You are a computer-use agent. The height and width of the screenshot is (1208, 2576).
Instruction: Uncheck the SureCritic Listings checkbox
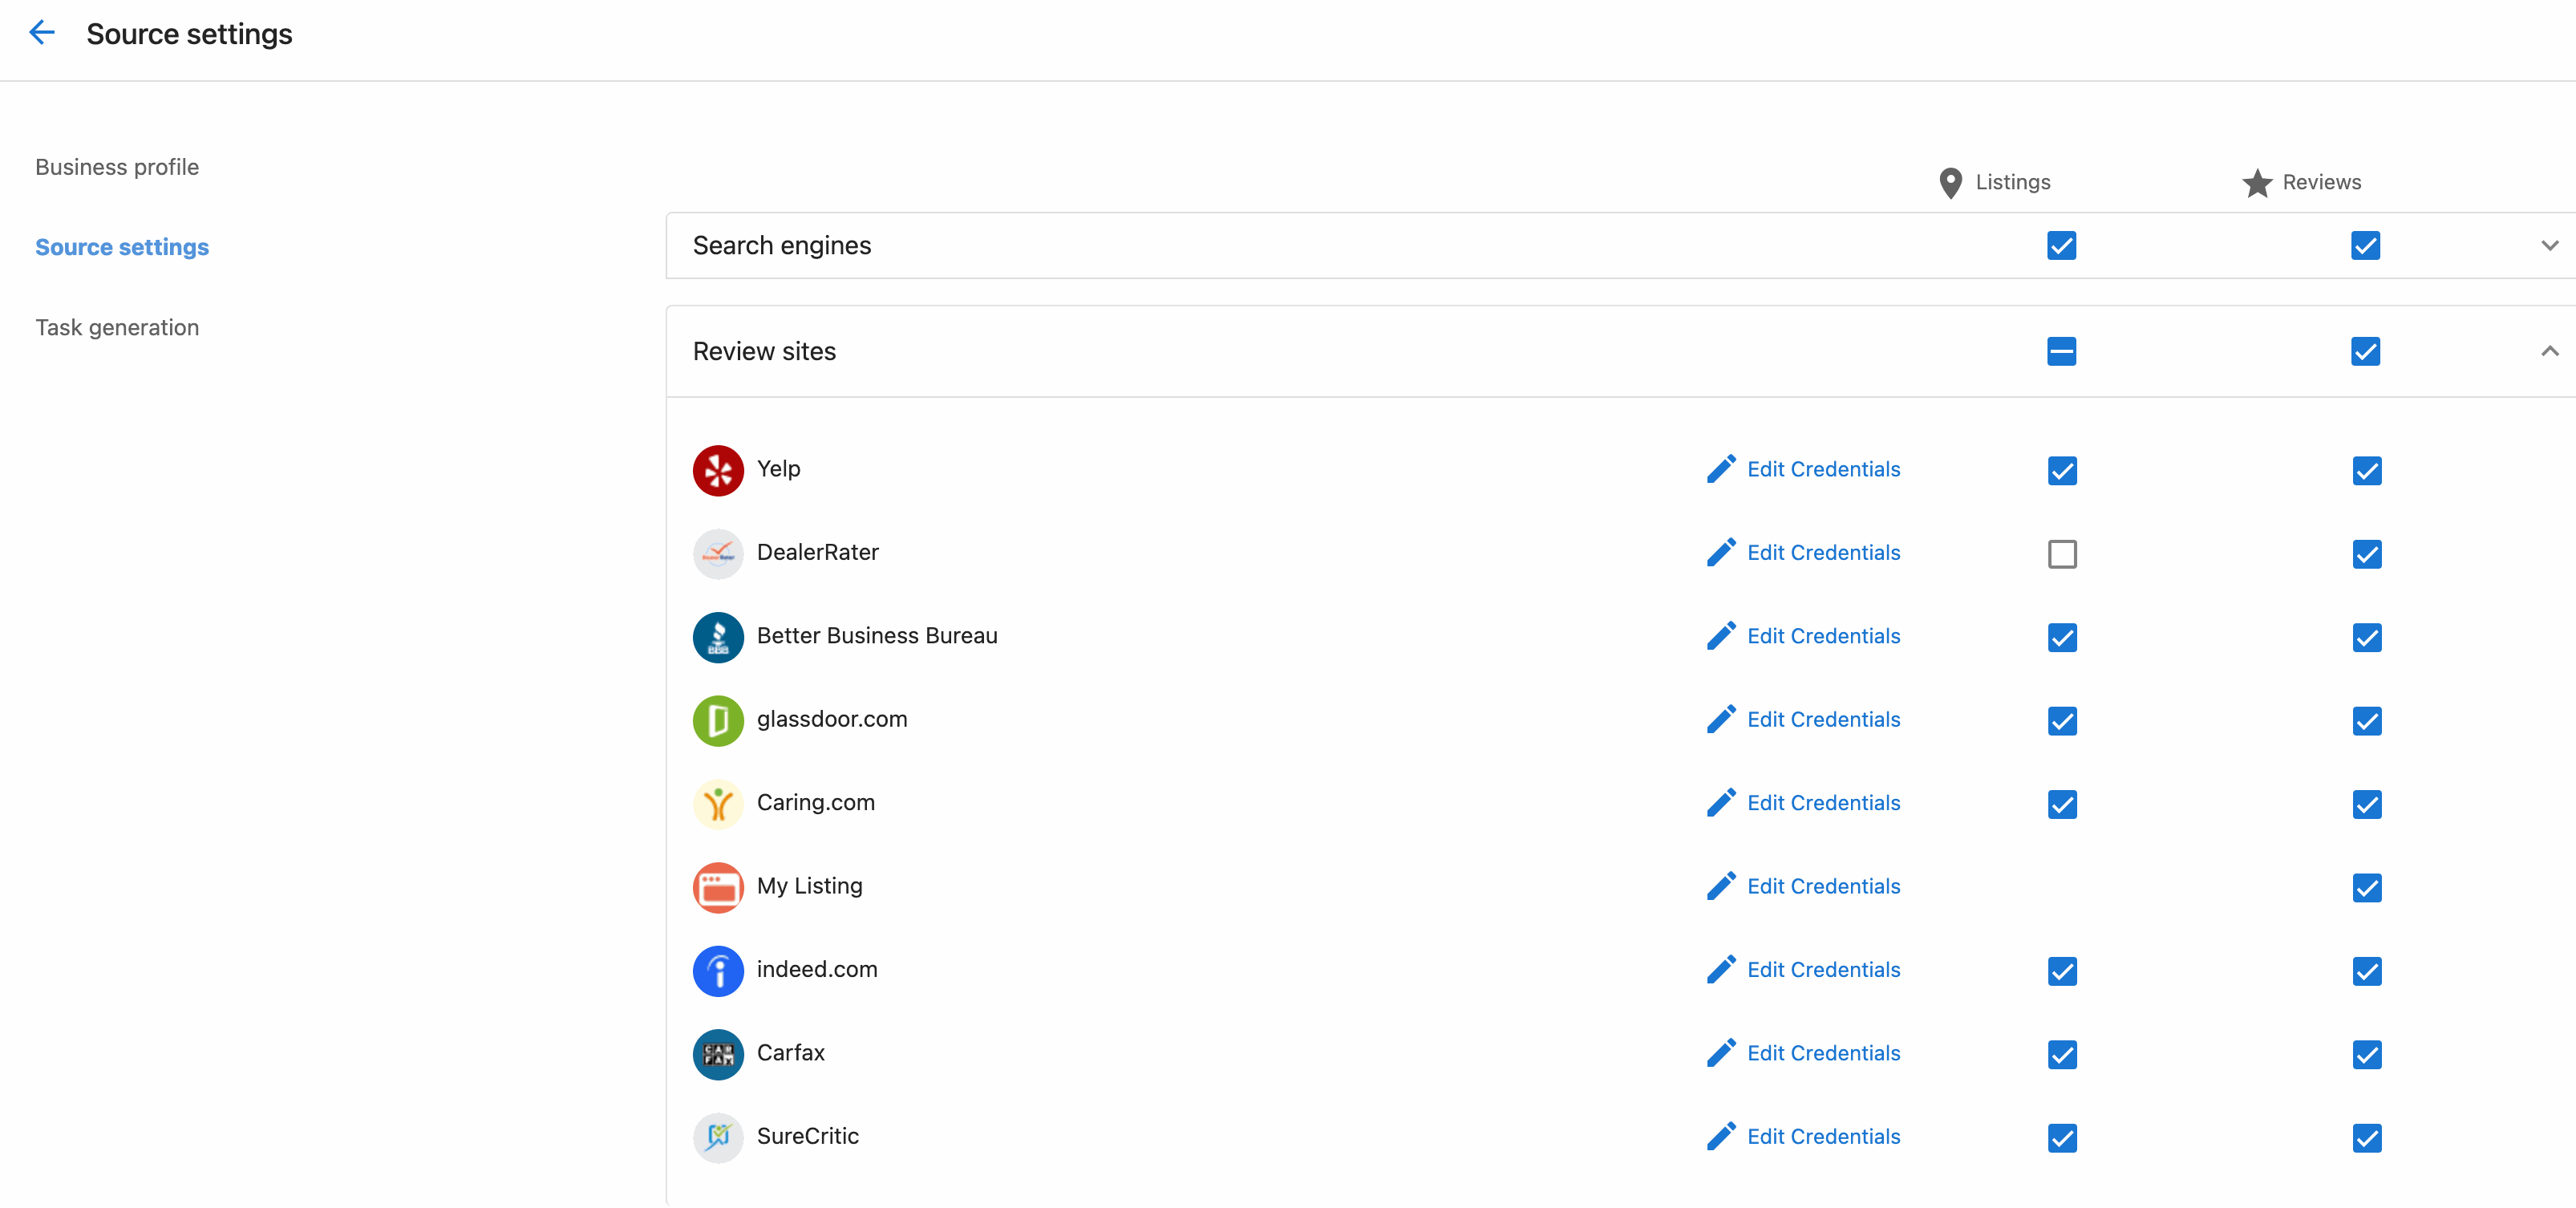point(2062,1138)
